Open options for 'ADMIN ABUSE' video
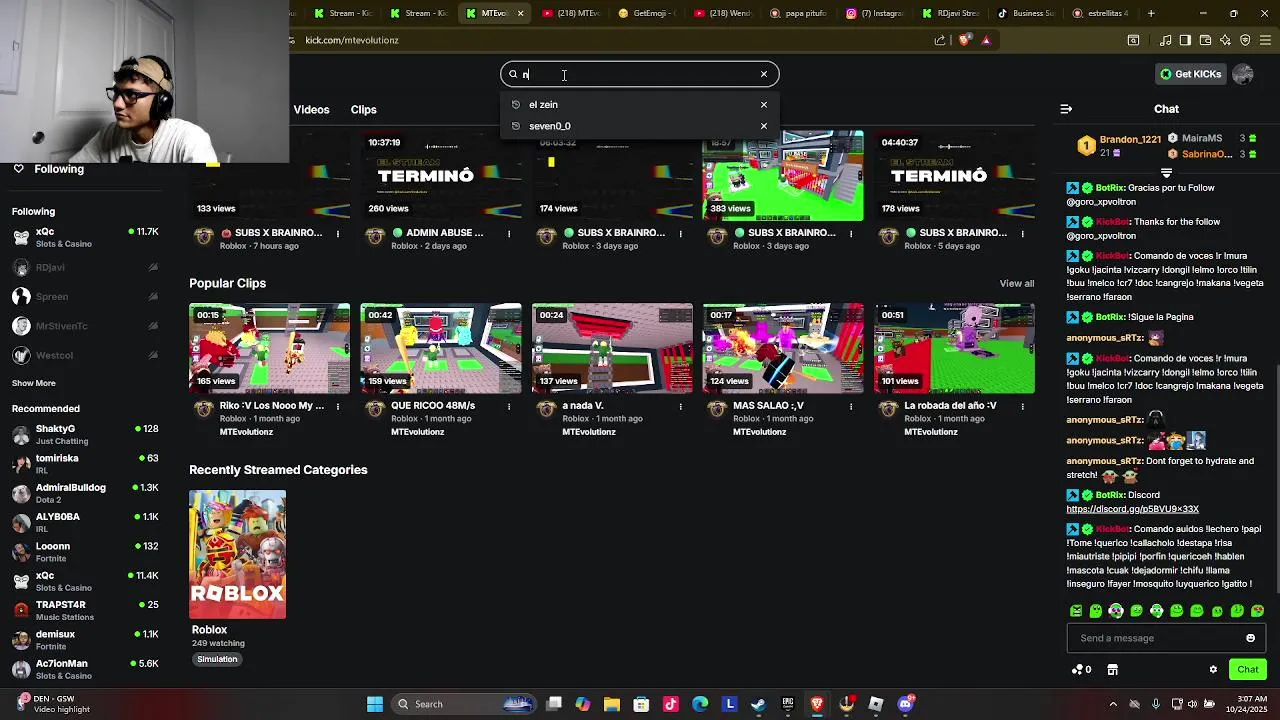 509,234
